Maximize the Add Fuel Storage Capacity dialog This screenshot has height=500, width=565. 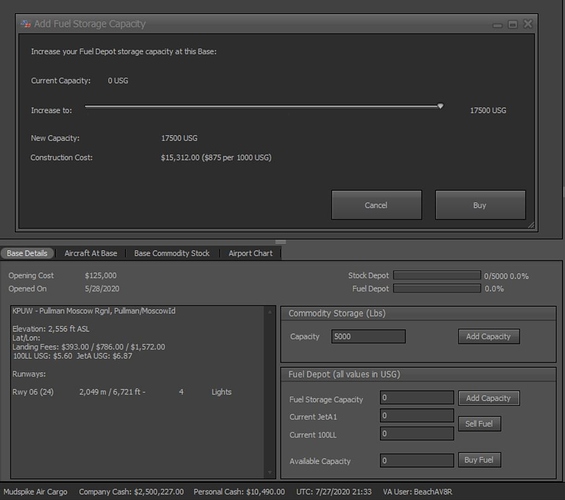[x=512, y=24]
